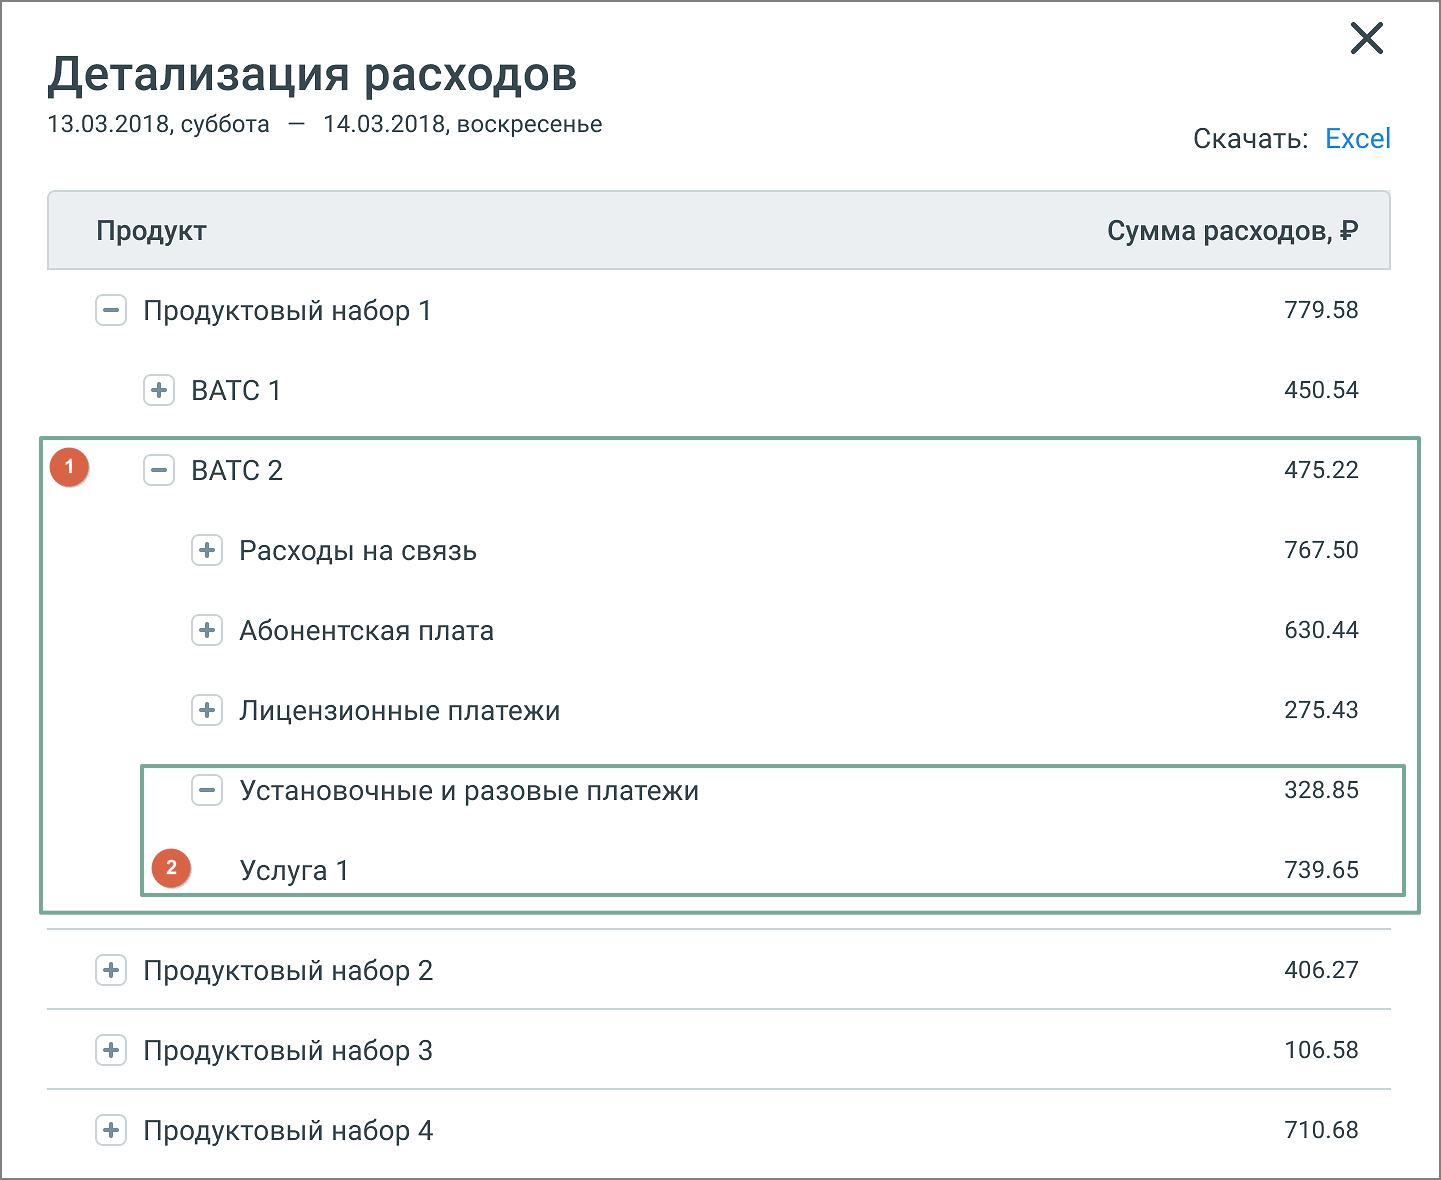The width and height of the screenshot is (1441, 1180).
Task: Click amount 406.27 for Продуктовый набор 2
Action: [1321, 970]
